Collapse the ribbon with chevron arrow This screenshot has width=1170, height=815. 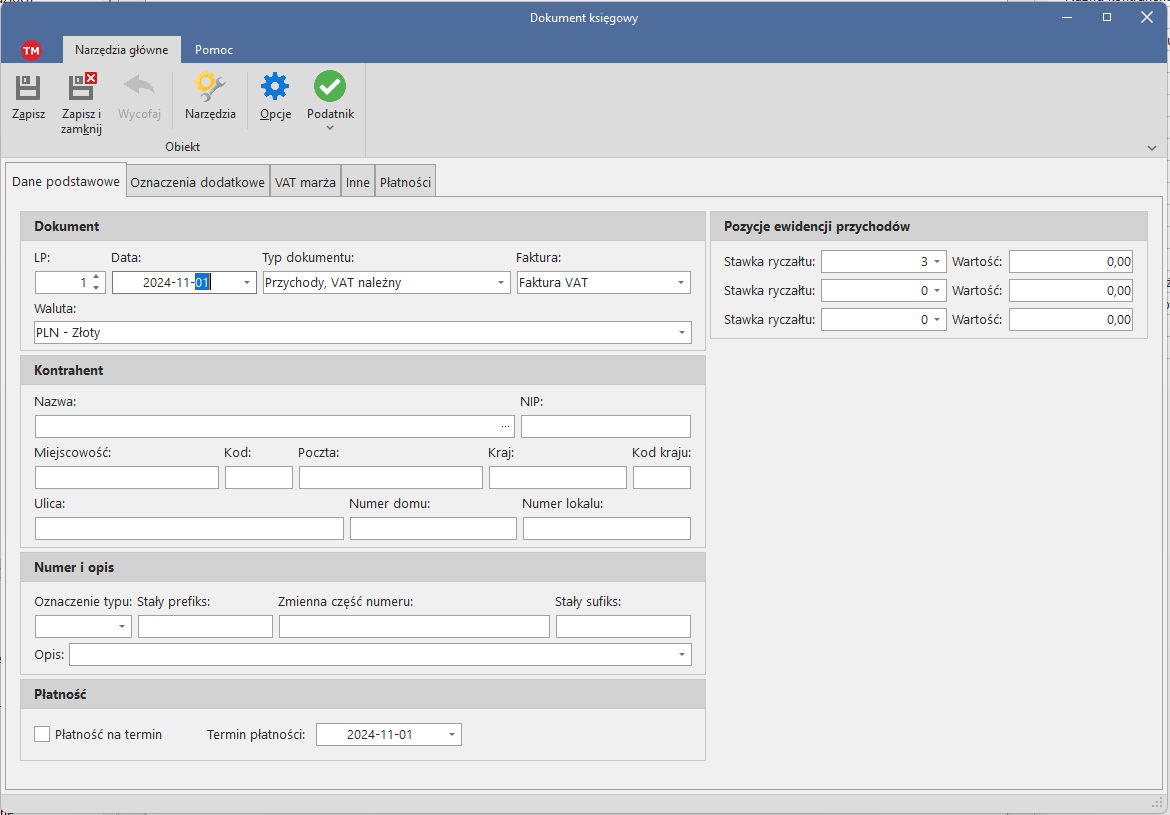point(1152,148)
